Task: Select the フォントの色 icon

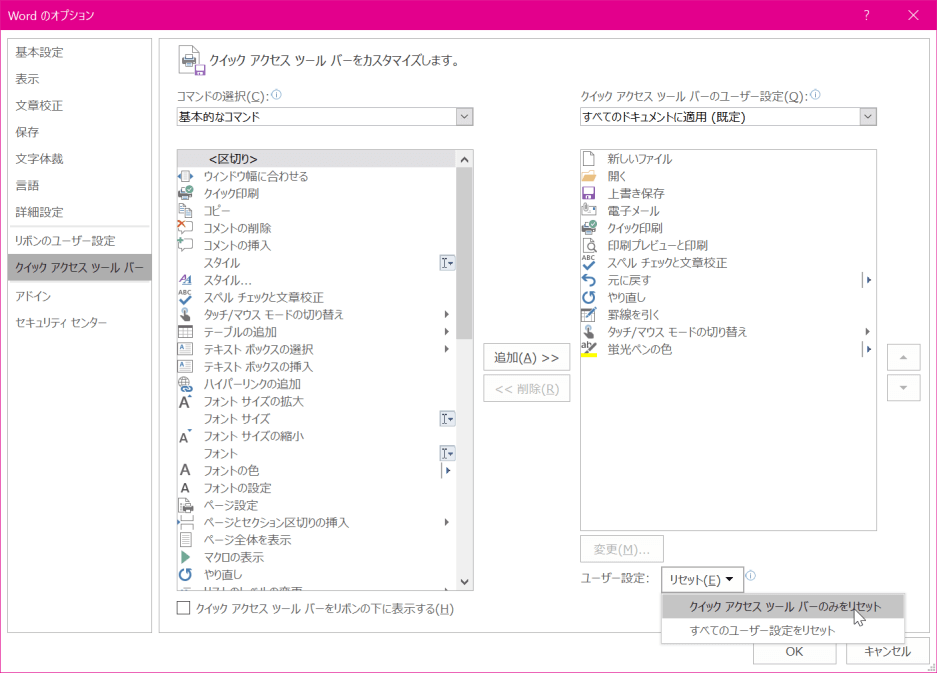Action: [185, 470]
